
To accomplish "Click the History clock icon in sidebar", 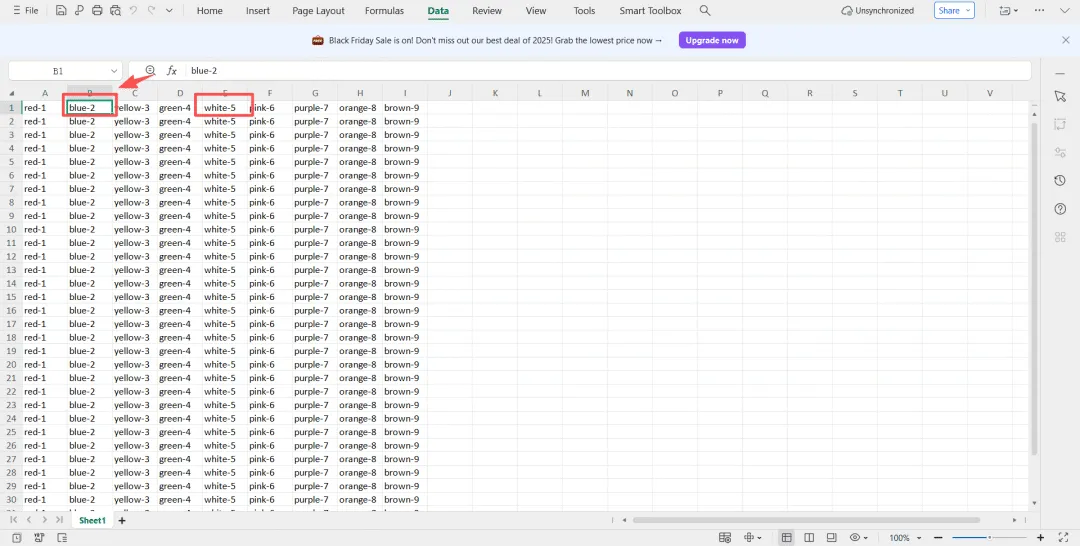I will [1060, 180].
